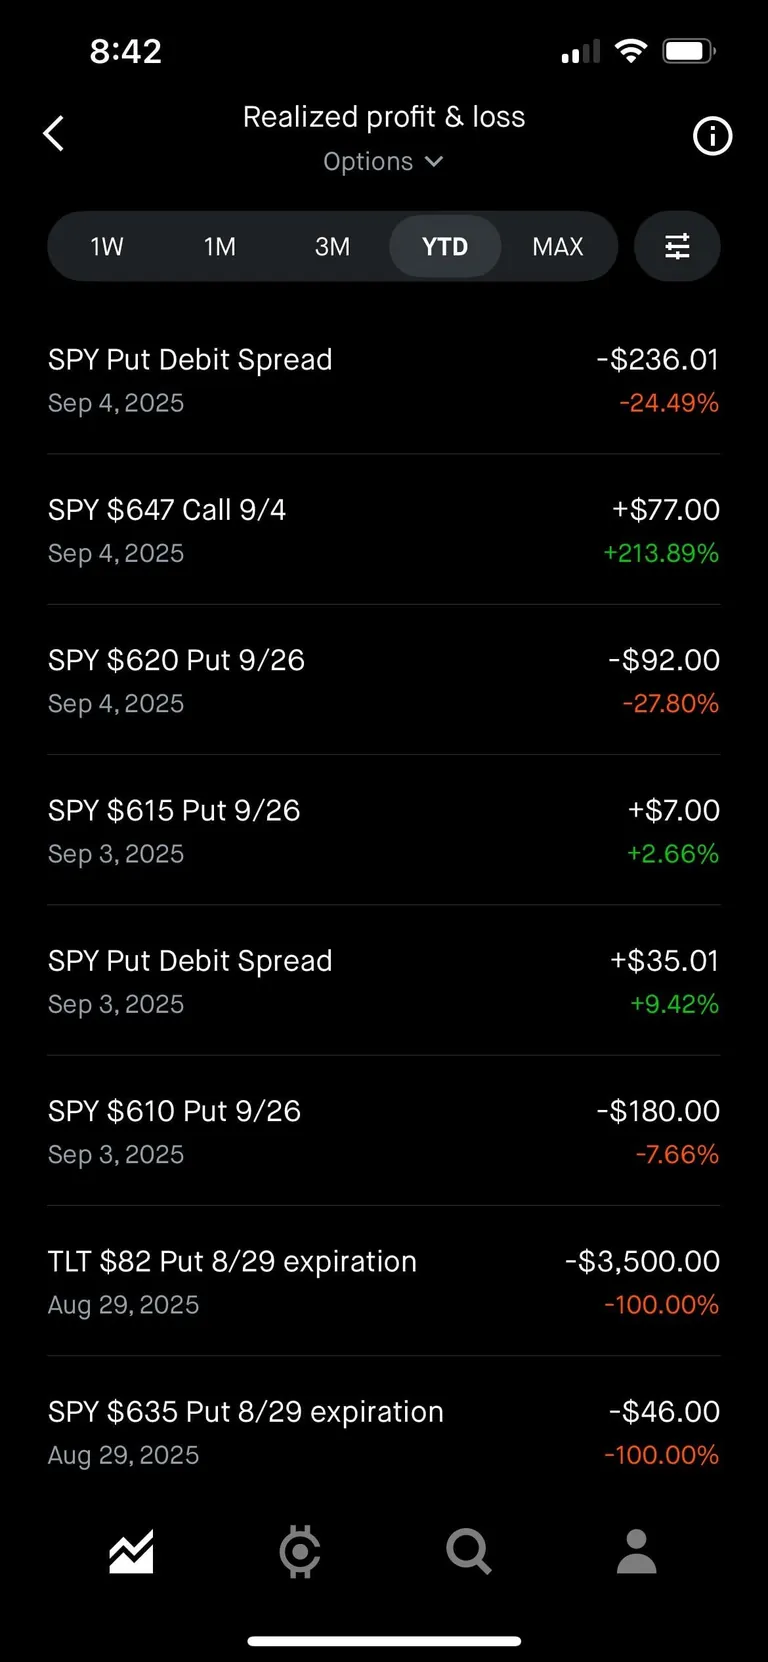Open the search magnifier tab
This screenshot has height=1662, width=768.
coord(468,1552)
